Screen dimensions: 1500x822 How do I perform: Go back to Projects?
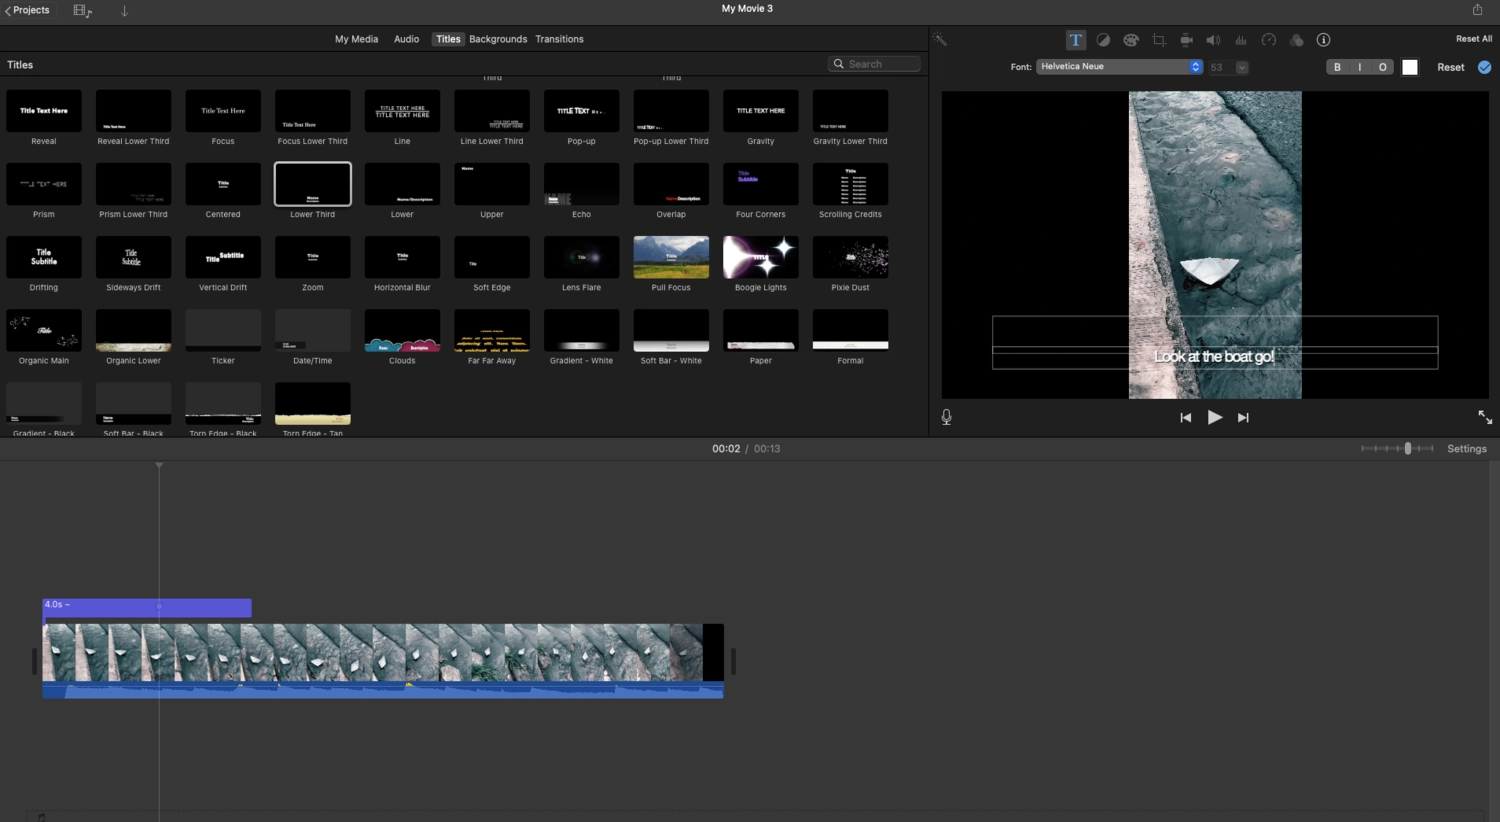click(x=27, y=10)
